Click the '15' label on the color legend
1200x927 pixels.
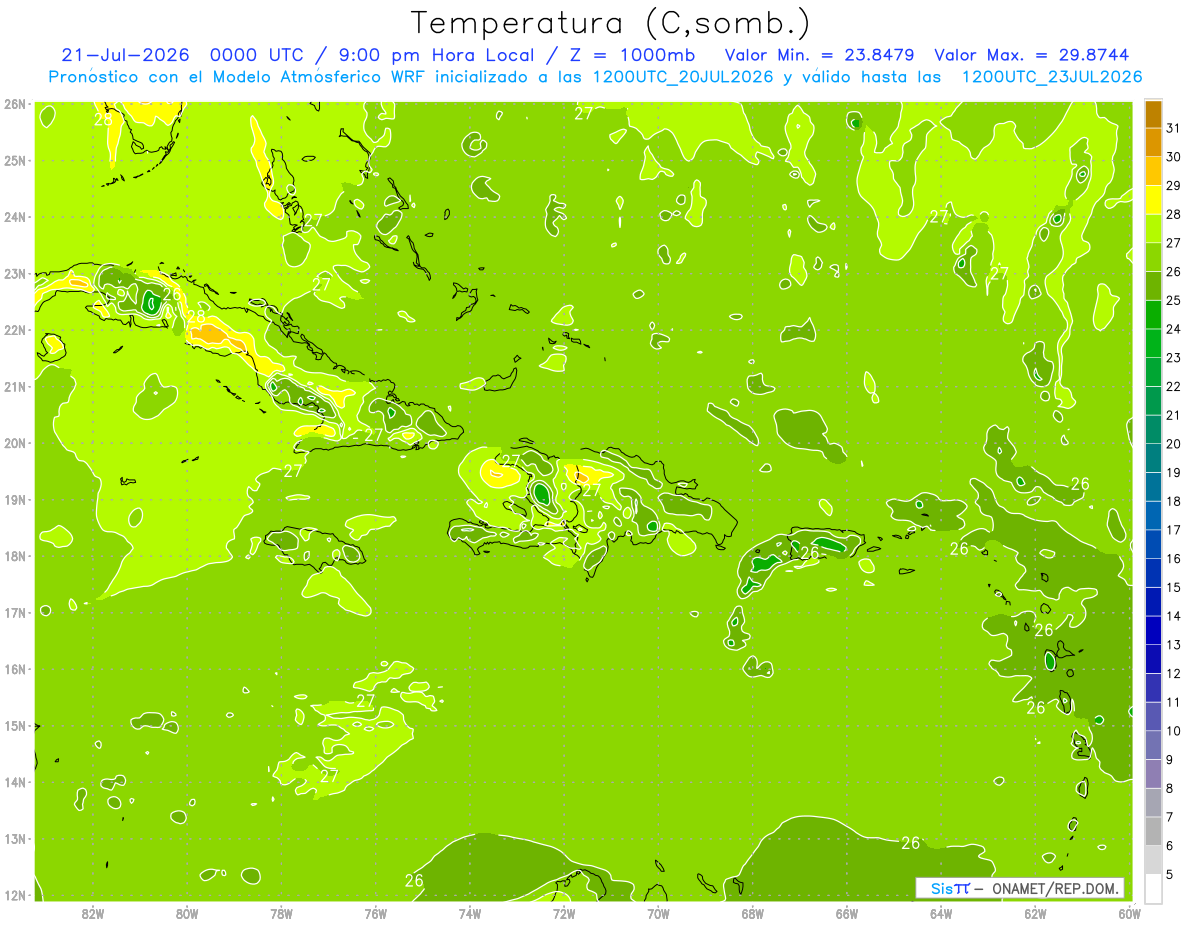tap(1174, 588)
